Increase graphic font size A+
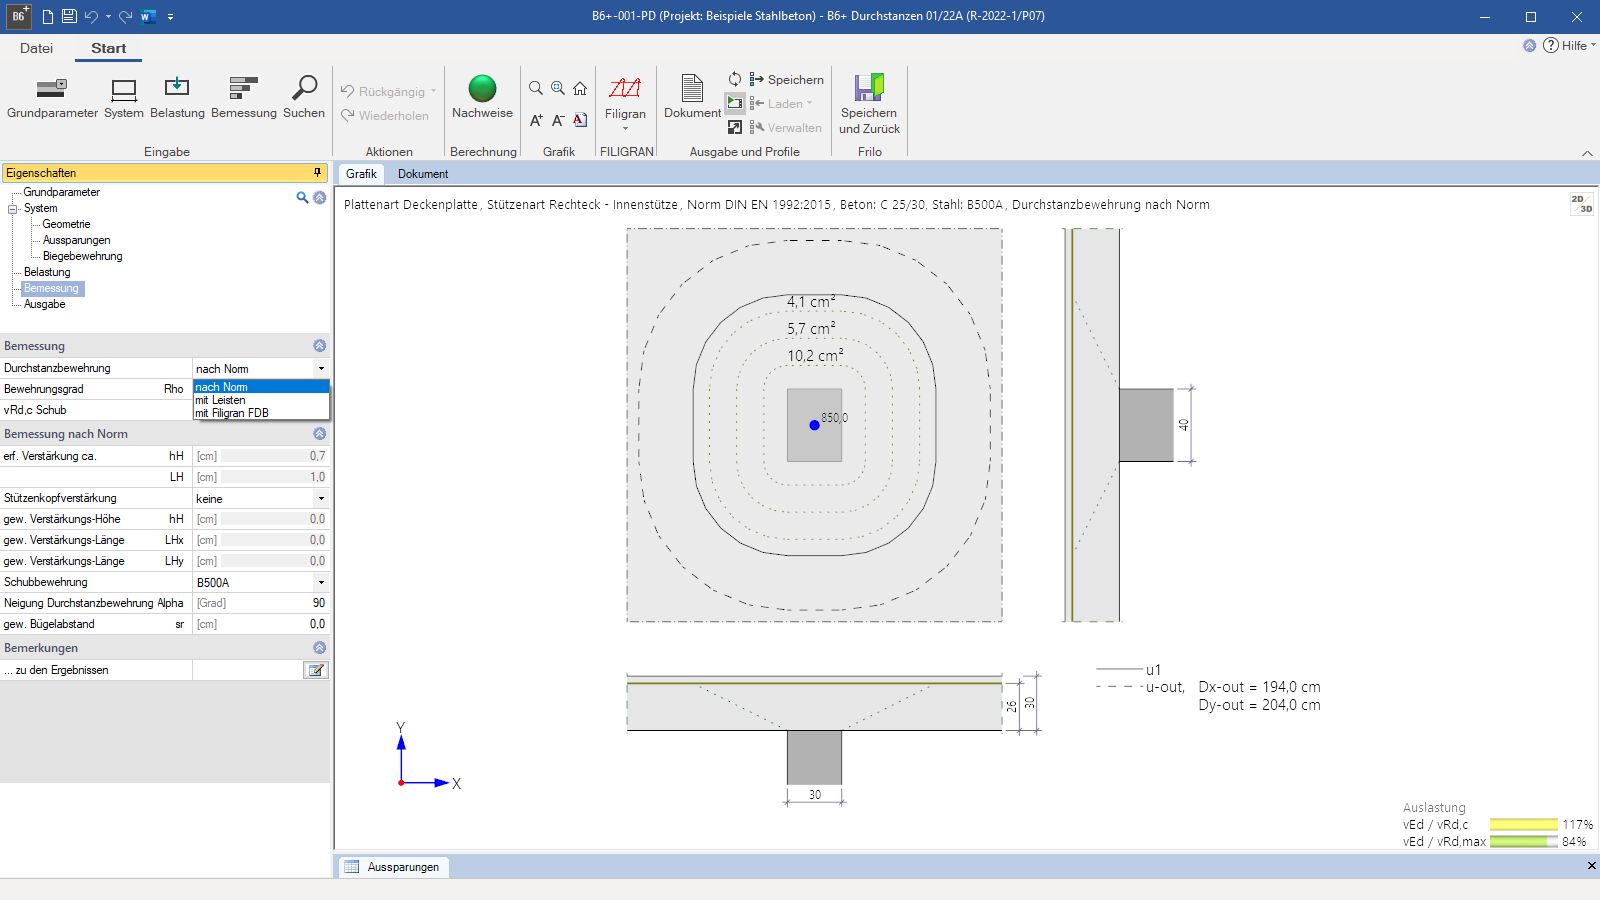 (536, 120)
